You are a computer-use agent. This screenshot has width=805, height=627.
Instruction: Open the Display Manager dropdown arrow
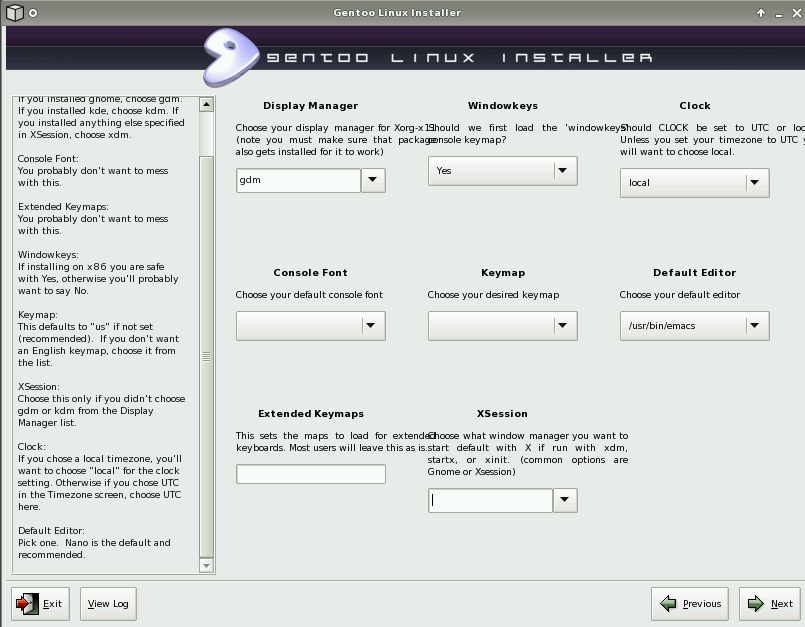(x=373, y=180)
